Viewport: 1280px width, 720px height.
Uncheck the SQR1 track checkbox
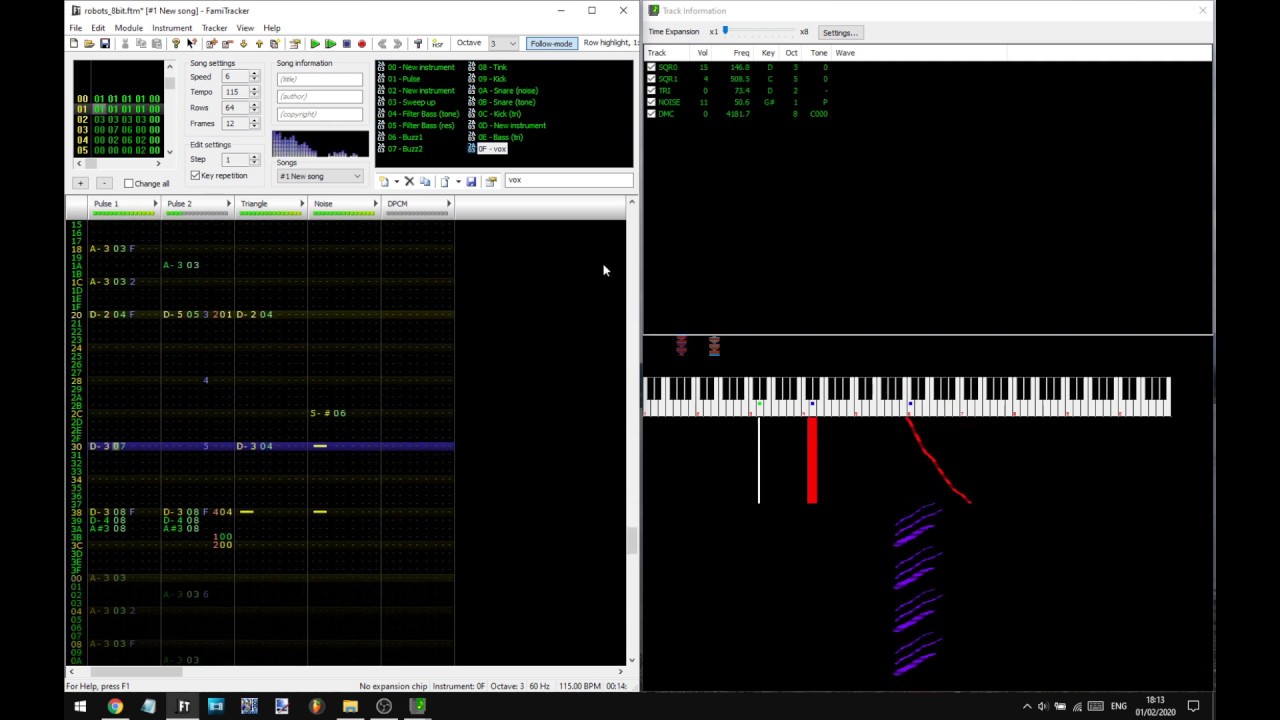[652, 78]
